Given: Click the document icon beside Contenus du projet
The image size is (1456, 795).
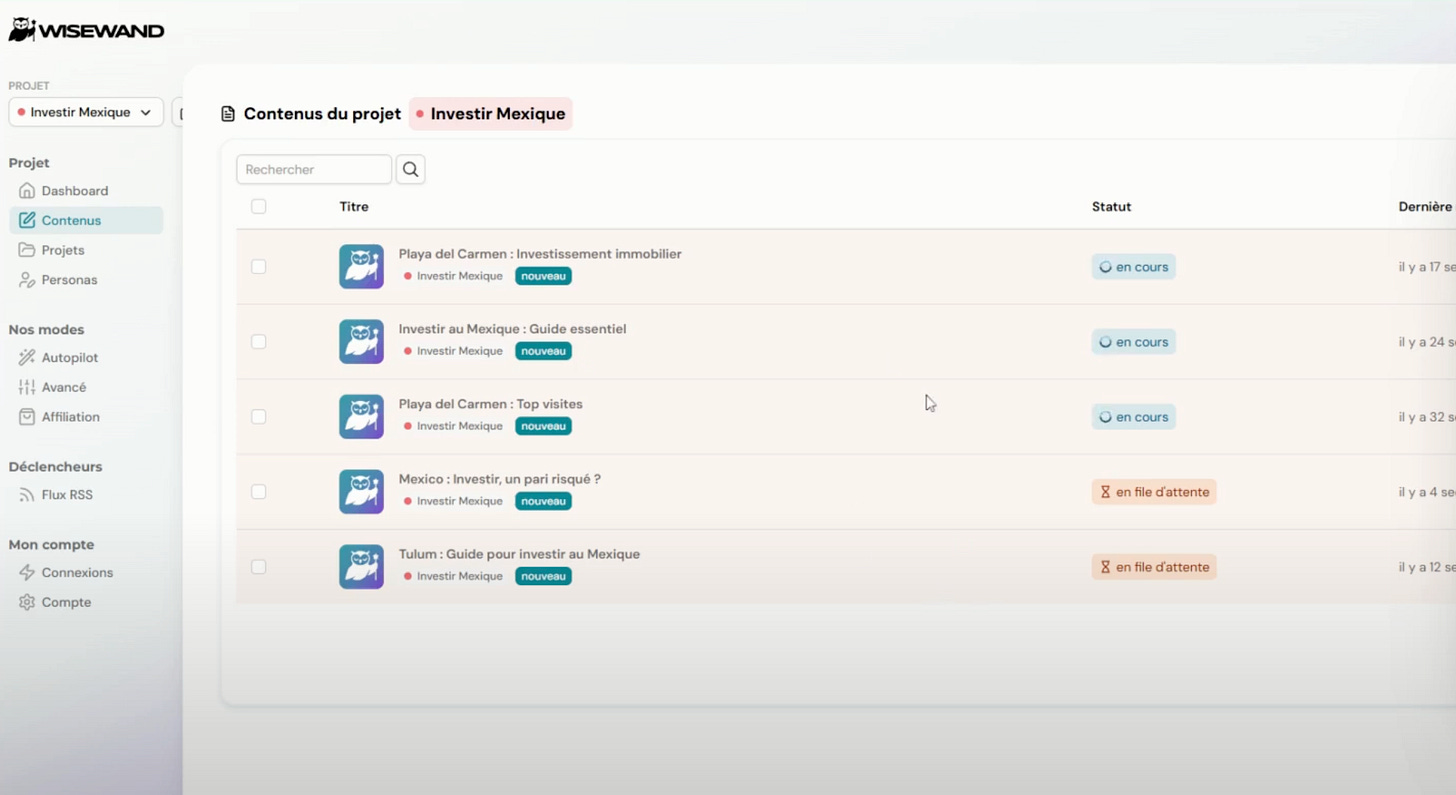Looking at the screenshot, I should 228,114.
